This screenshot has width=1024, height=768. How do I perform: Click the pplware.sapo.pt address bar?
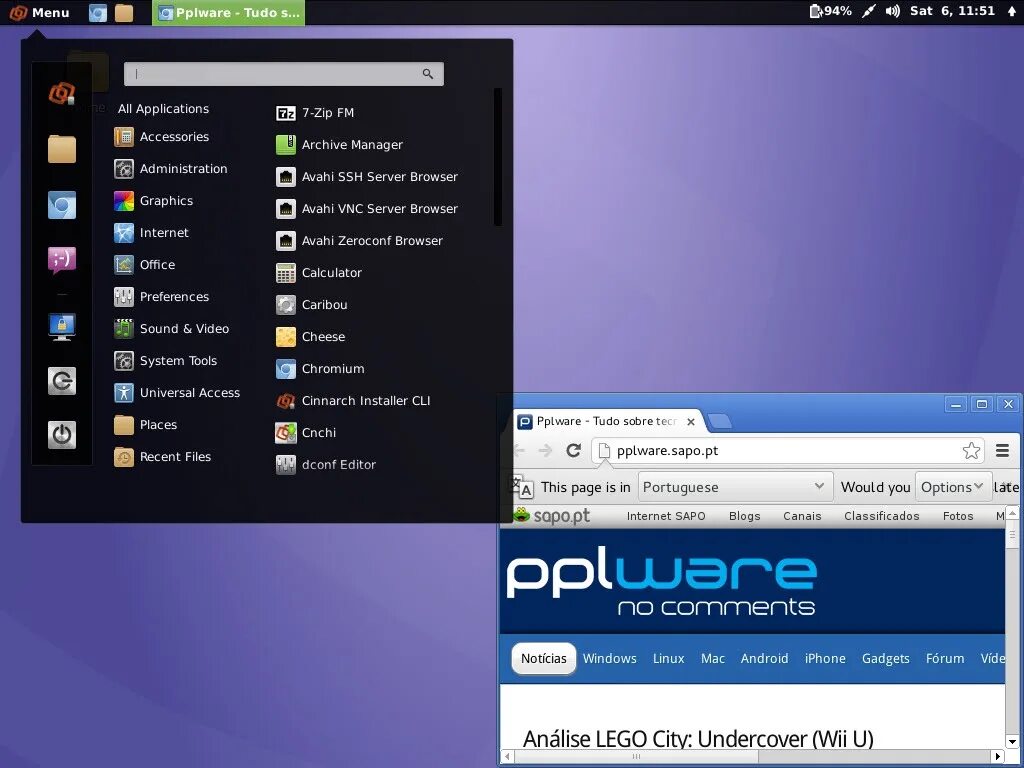click(x=787, y=451)
